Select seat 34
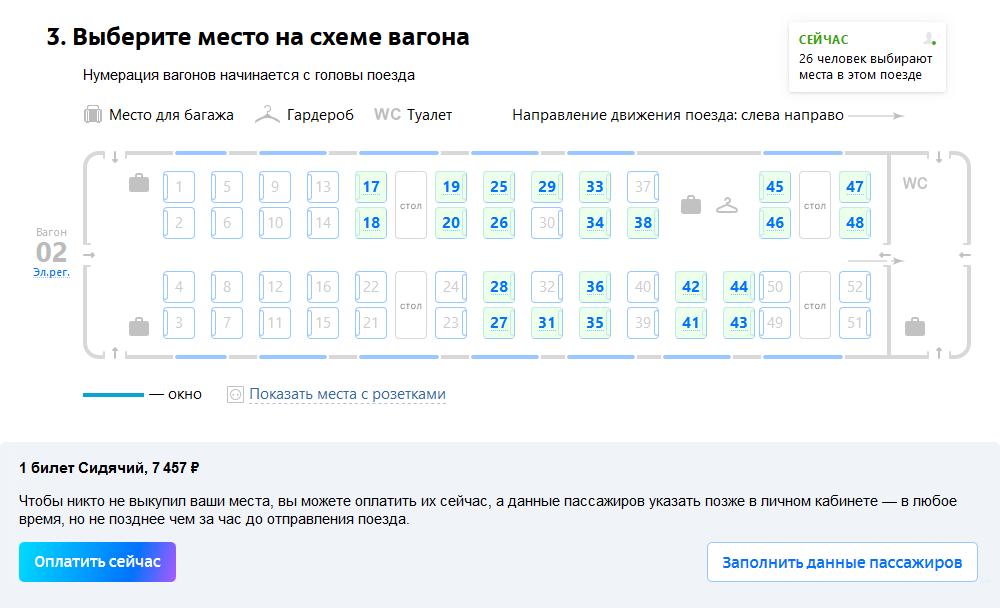 click(595, 223)
